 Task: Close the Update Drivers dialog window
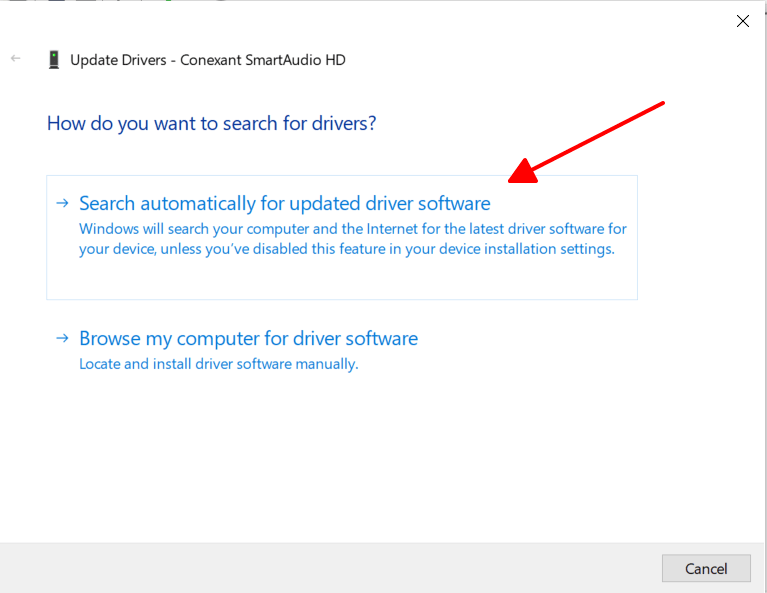742,21
